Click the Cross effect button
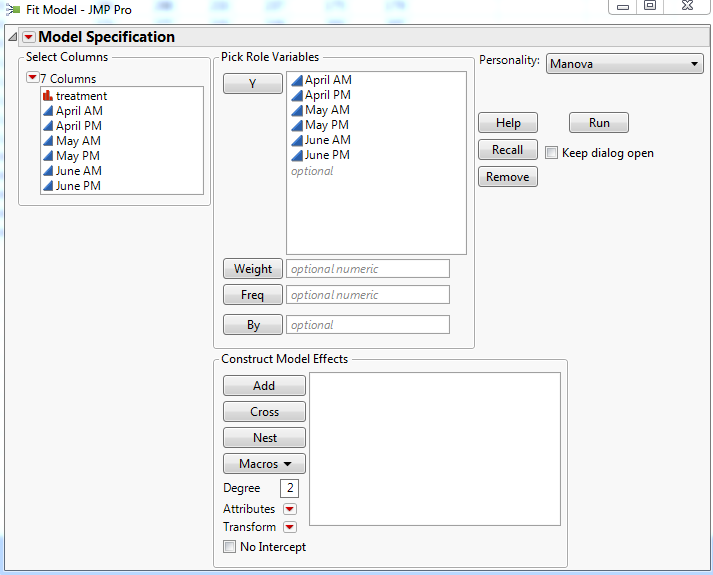Image resolution: width=713 pixels, height=575 pixels. [264, 411]
